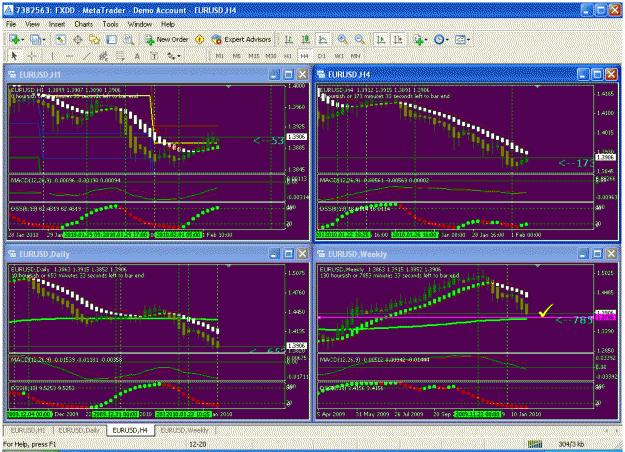The width and height of the screenshot is (625, 452).
Task: Open MetaEditor yellow diamond icon
Action: (199, 39)
